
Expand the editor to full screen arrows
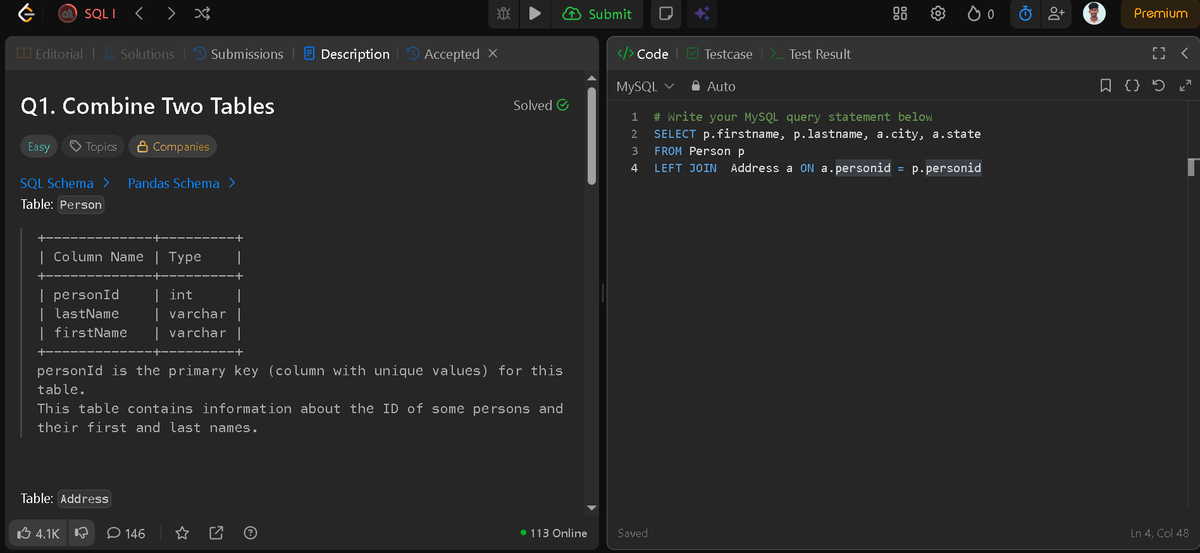point(1185,86)
